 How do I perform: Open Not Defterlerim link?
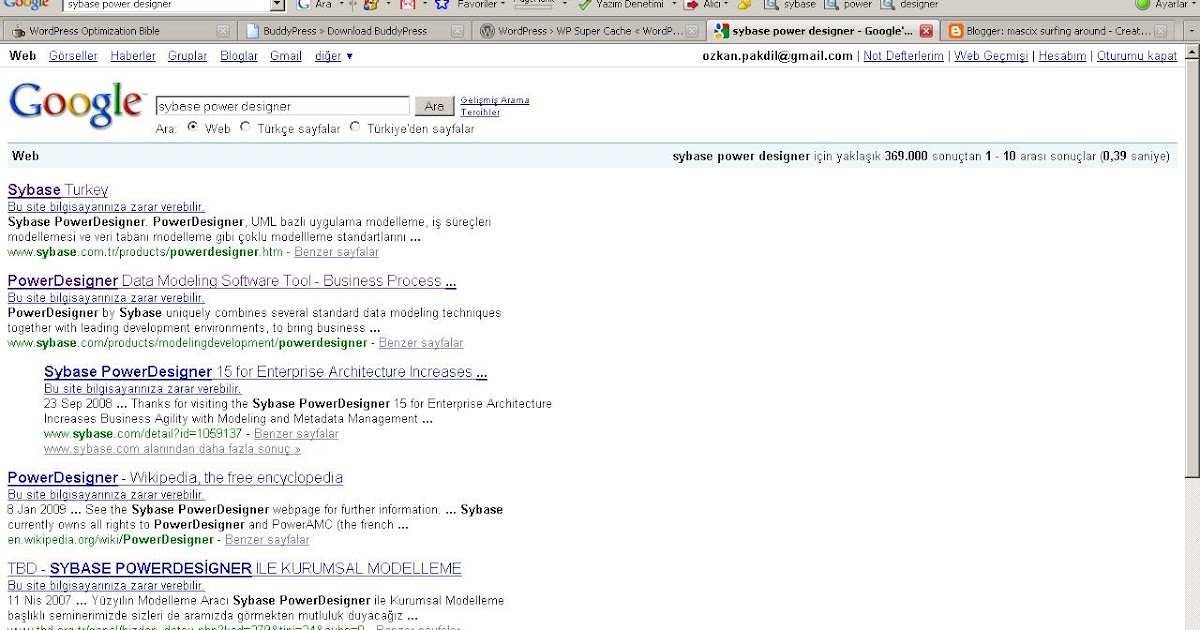pos(903,56)
